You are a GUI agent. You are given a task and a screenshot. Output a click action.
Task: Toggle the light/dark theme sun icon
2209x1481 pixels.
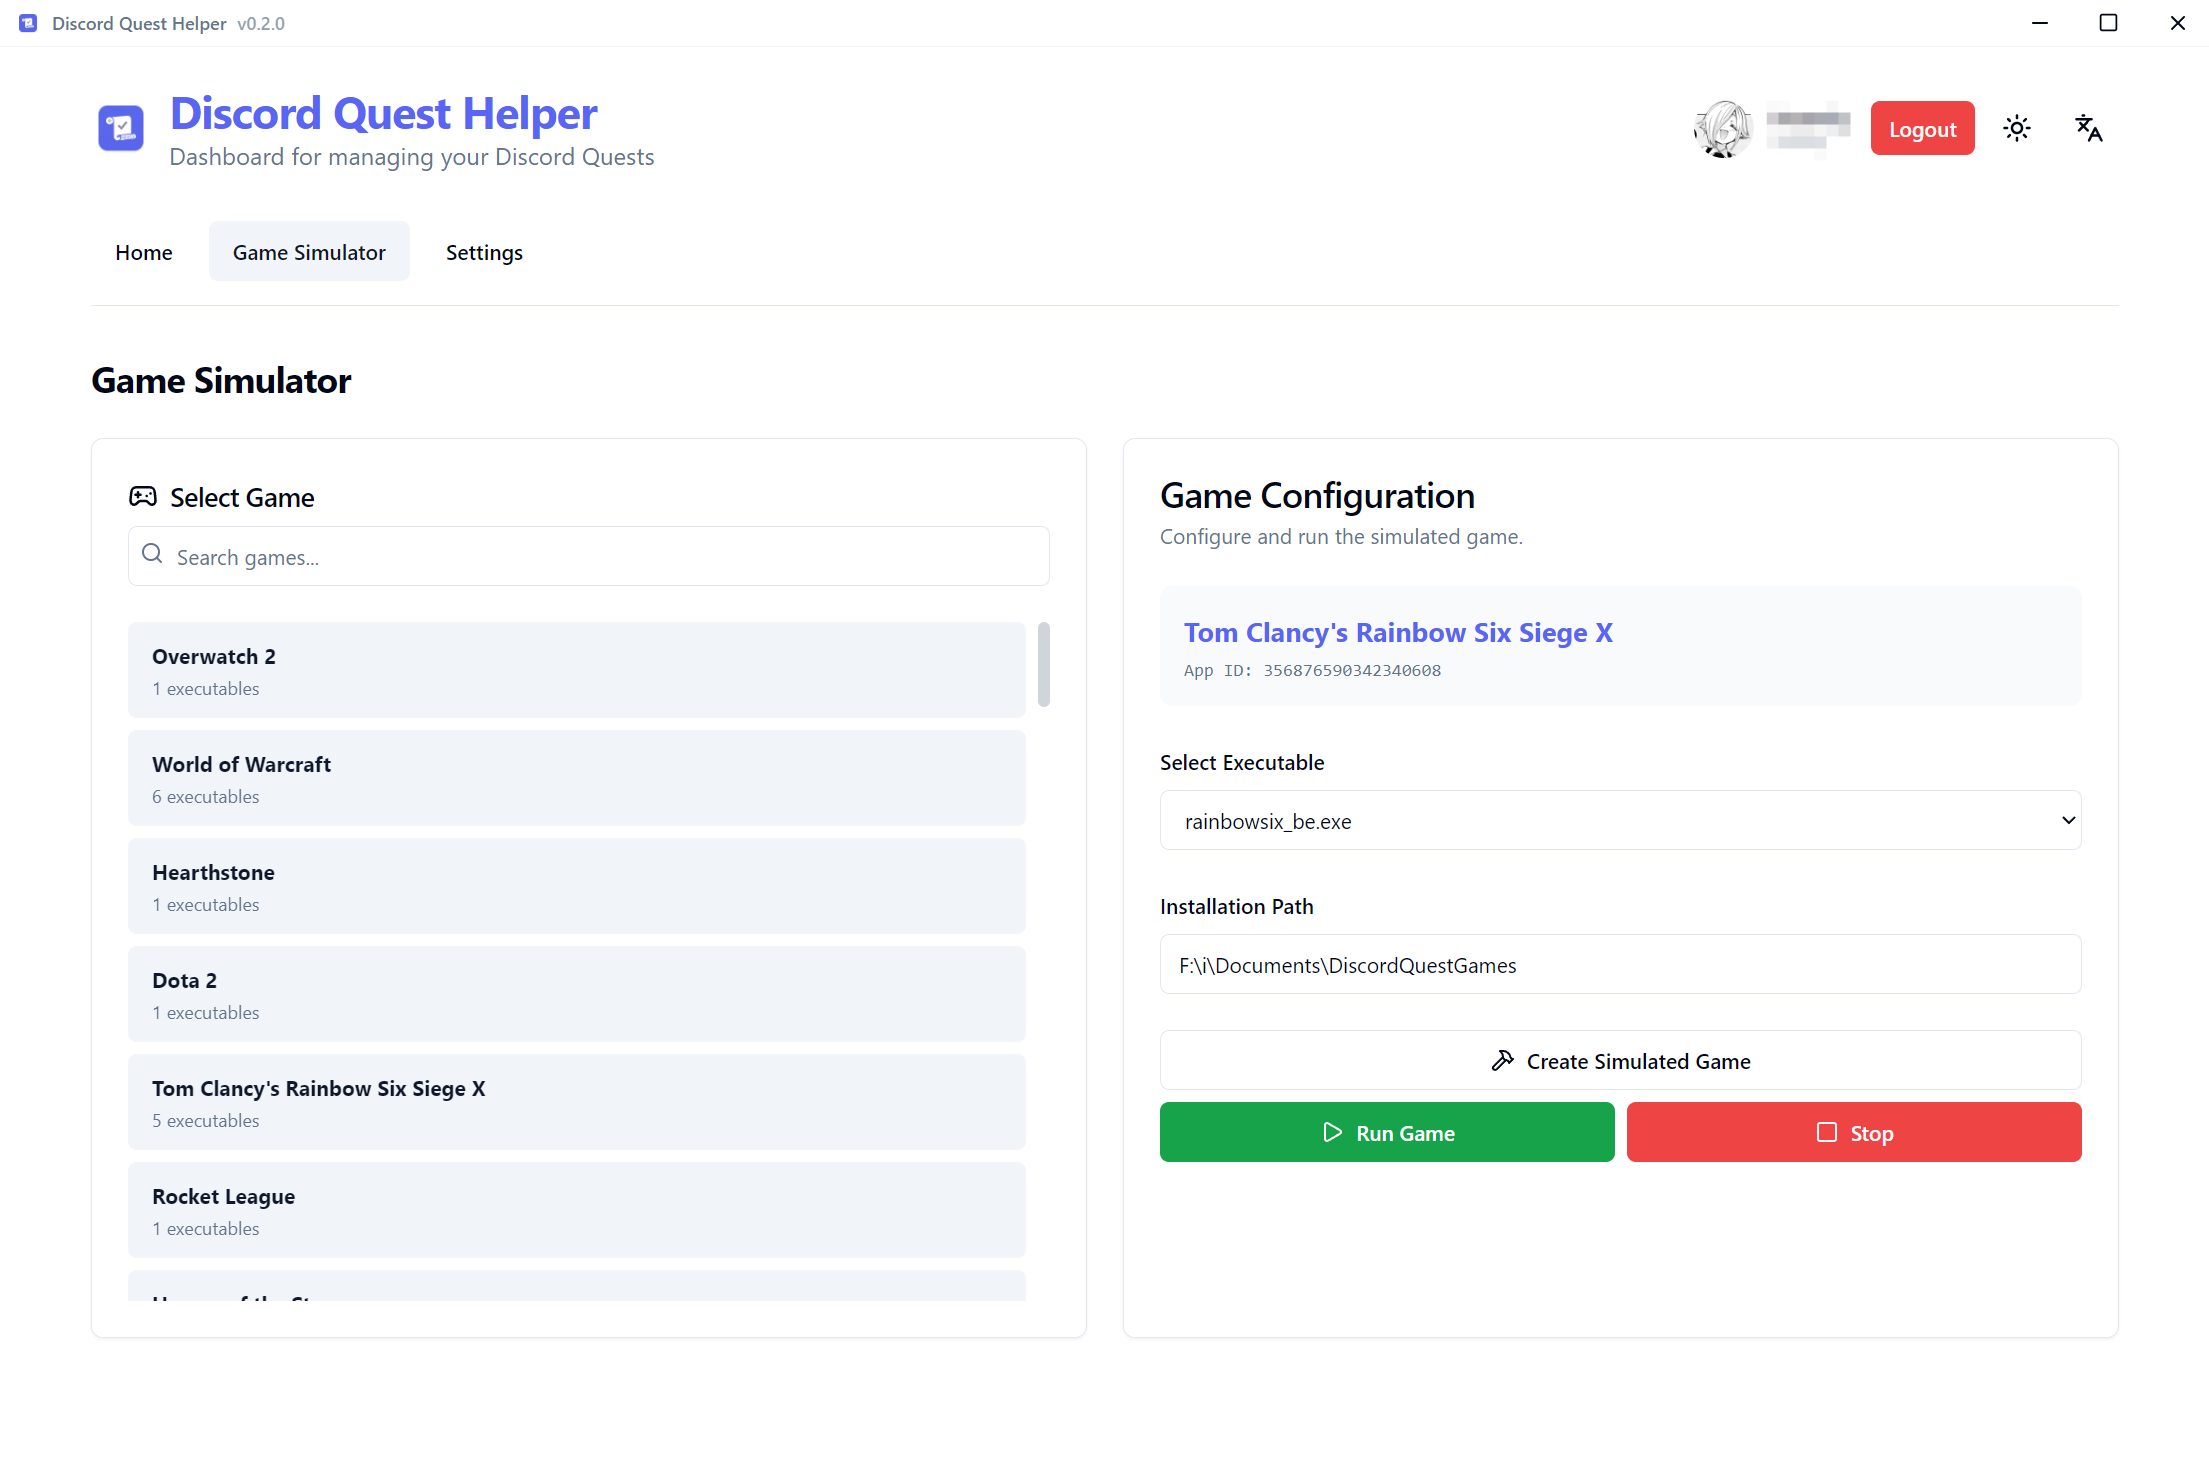2017,128
